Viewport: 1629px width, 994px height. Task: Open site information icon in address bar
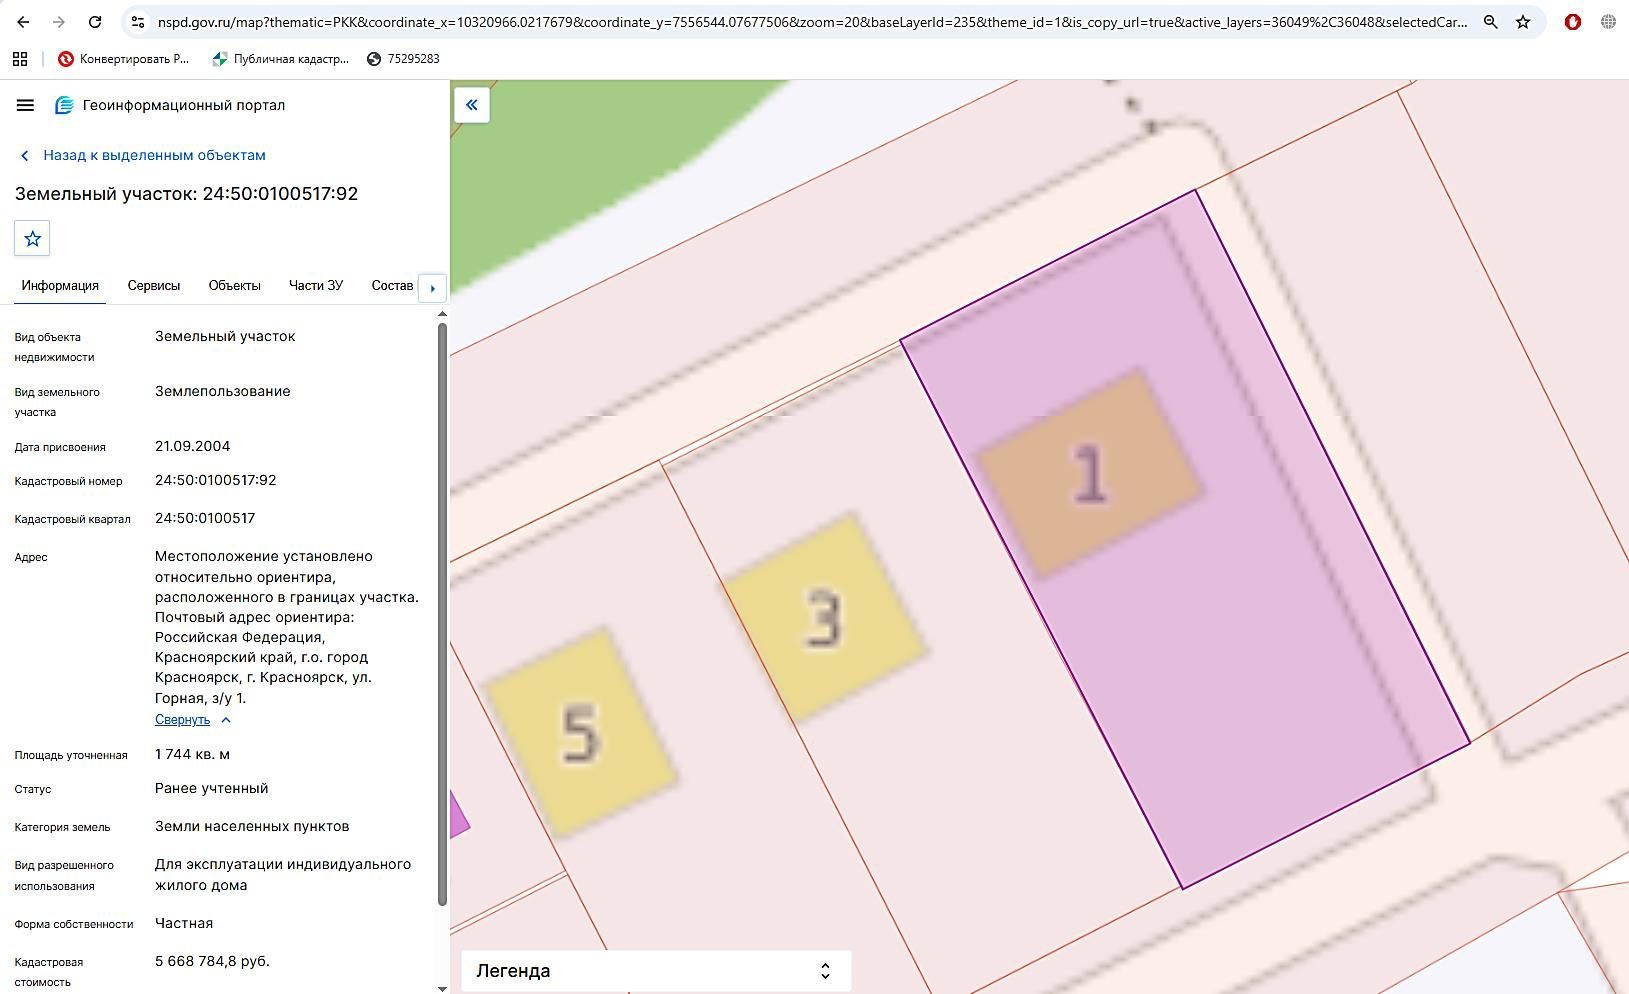(x=138, y=22)
